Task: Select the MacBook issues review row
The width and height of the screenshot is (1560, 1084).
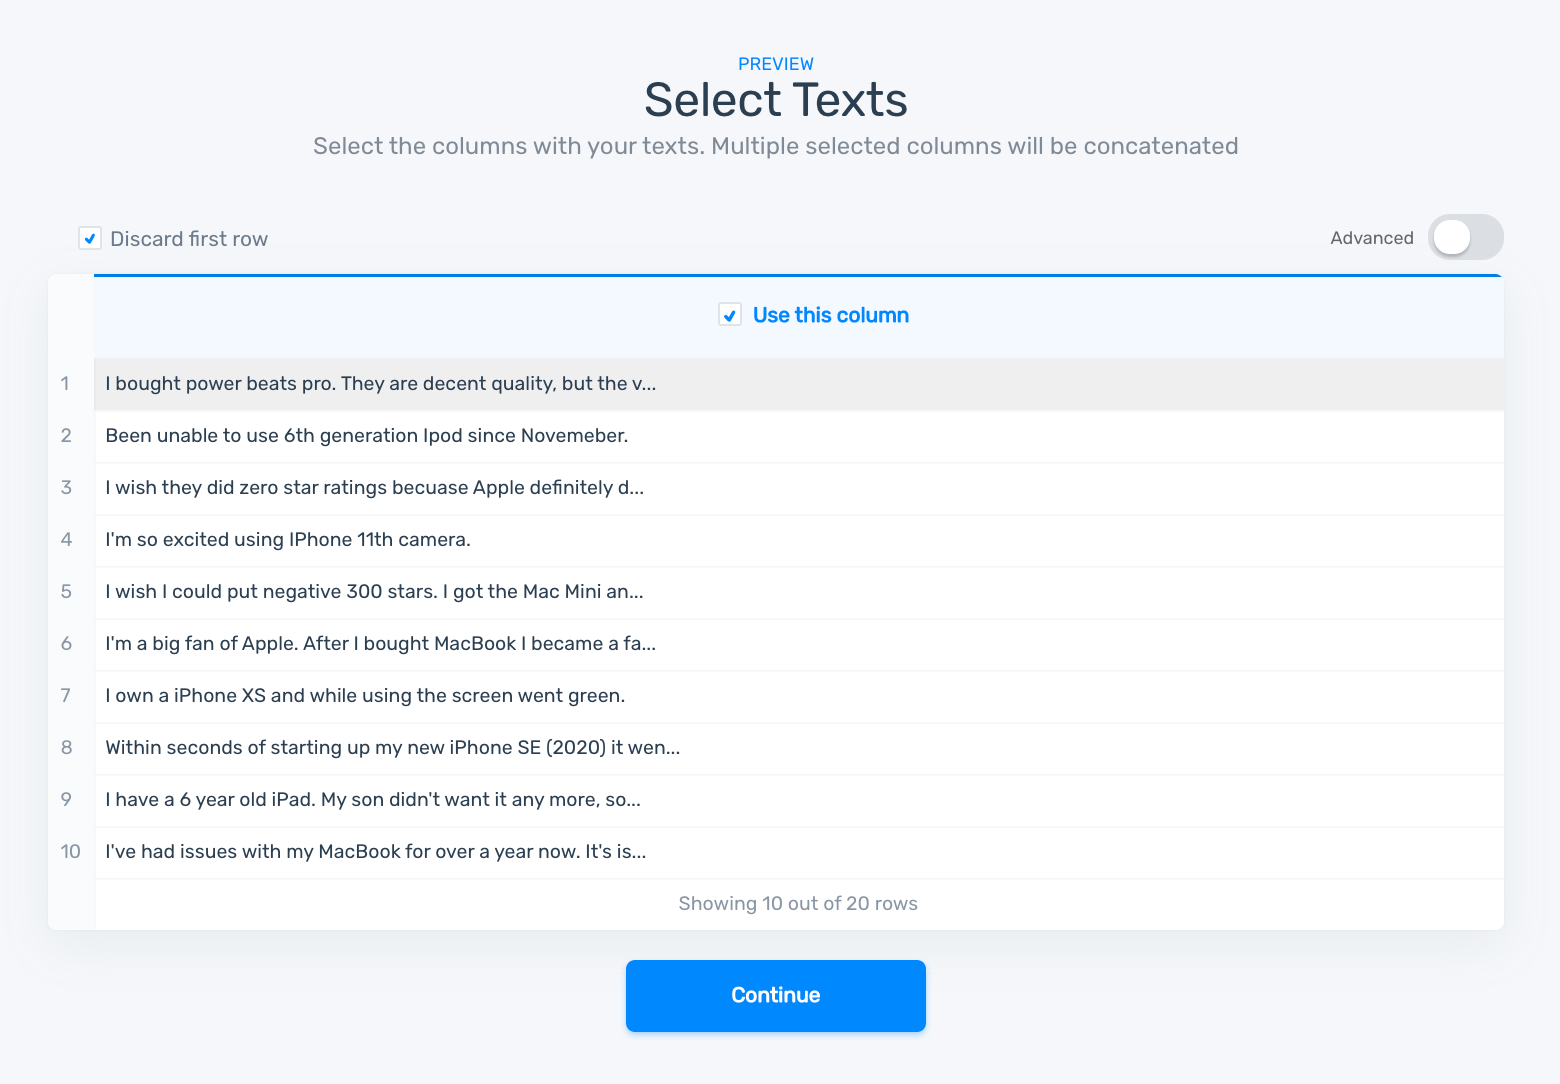Action: click(x=376, y=852)
